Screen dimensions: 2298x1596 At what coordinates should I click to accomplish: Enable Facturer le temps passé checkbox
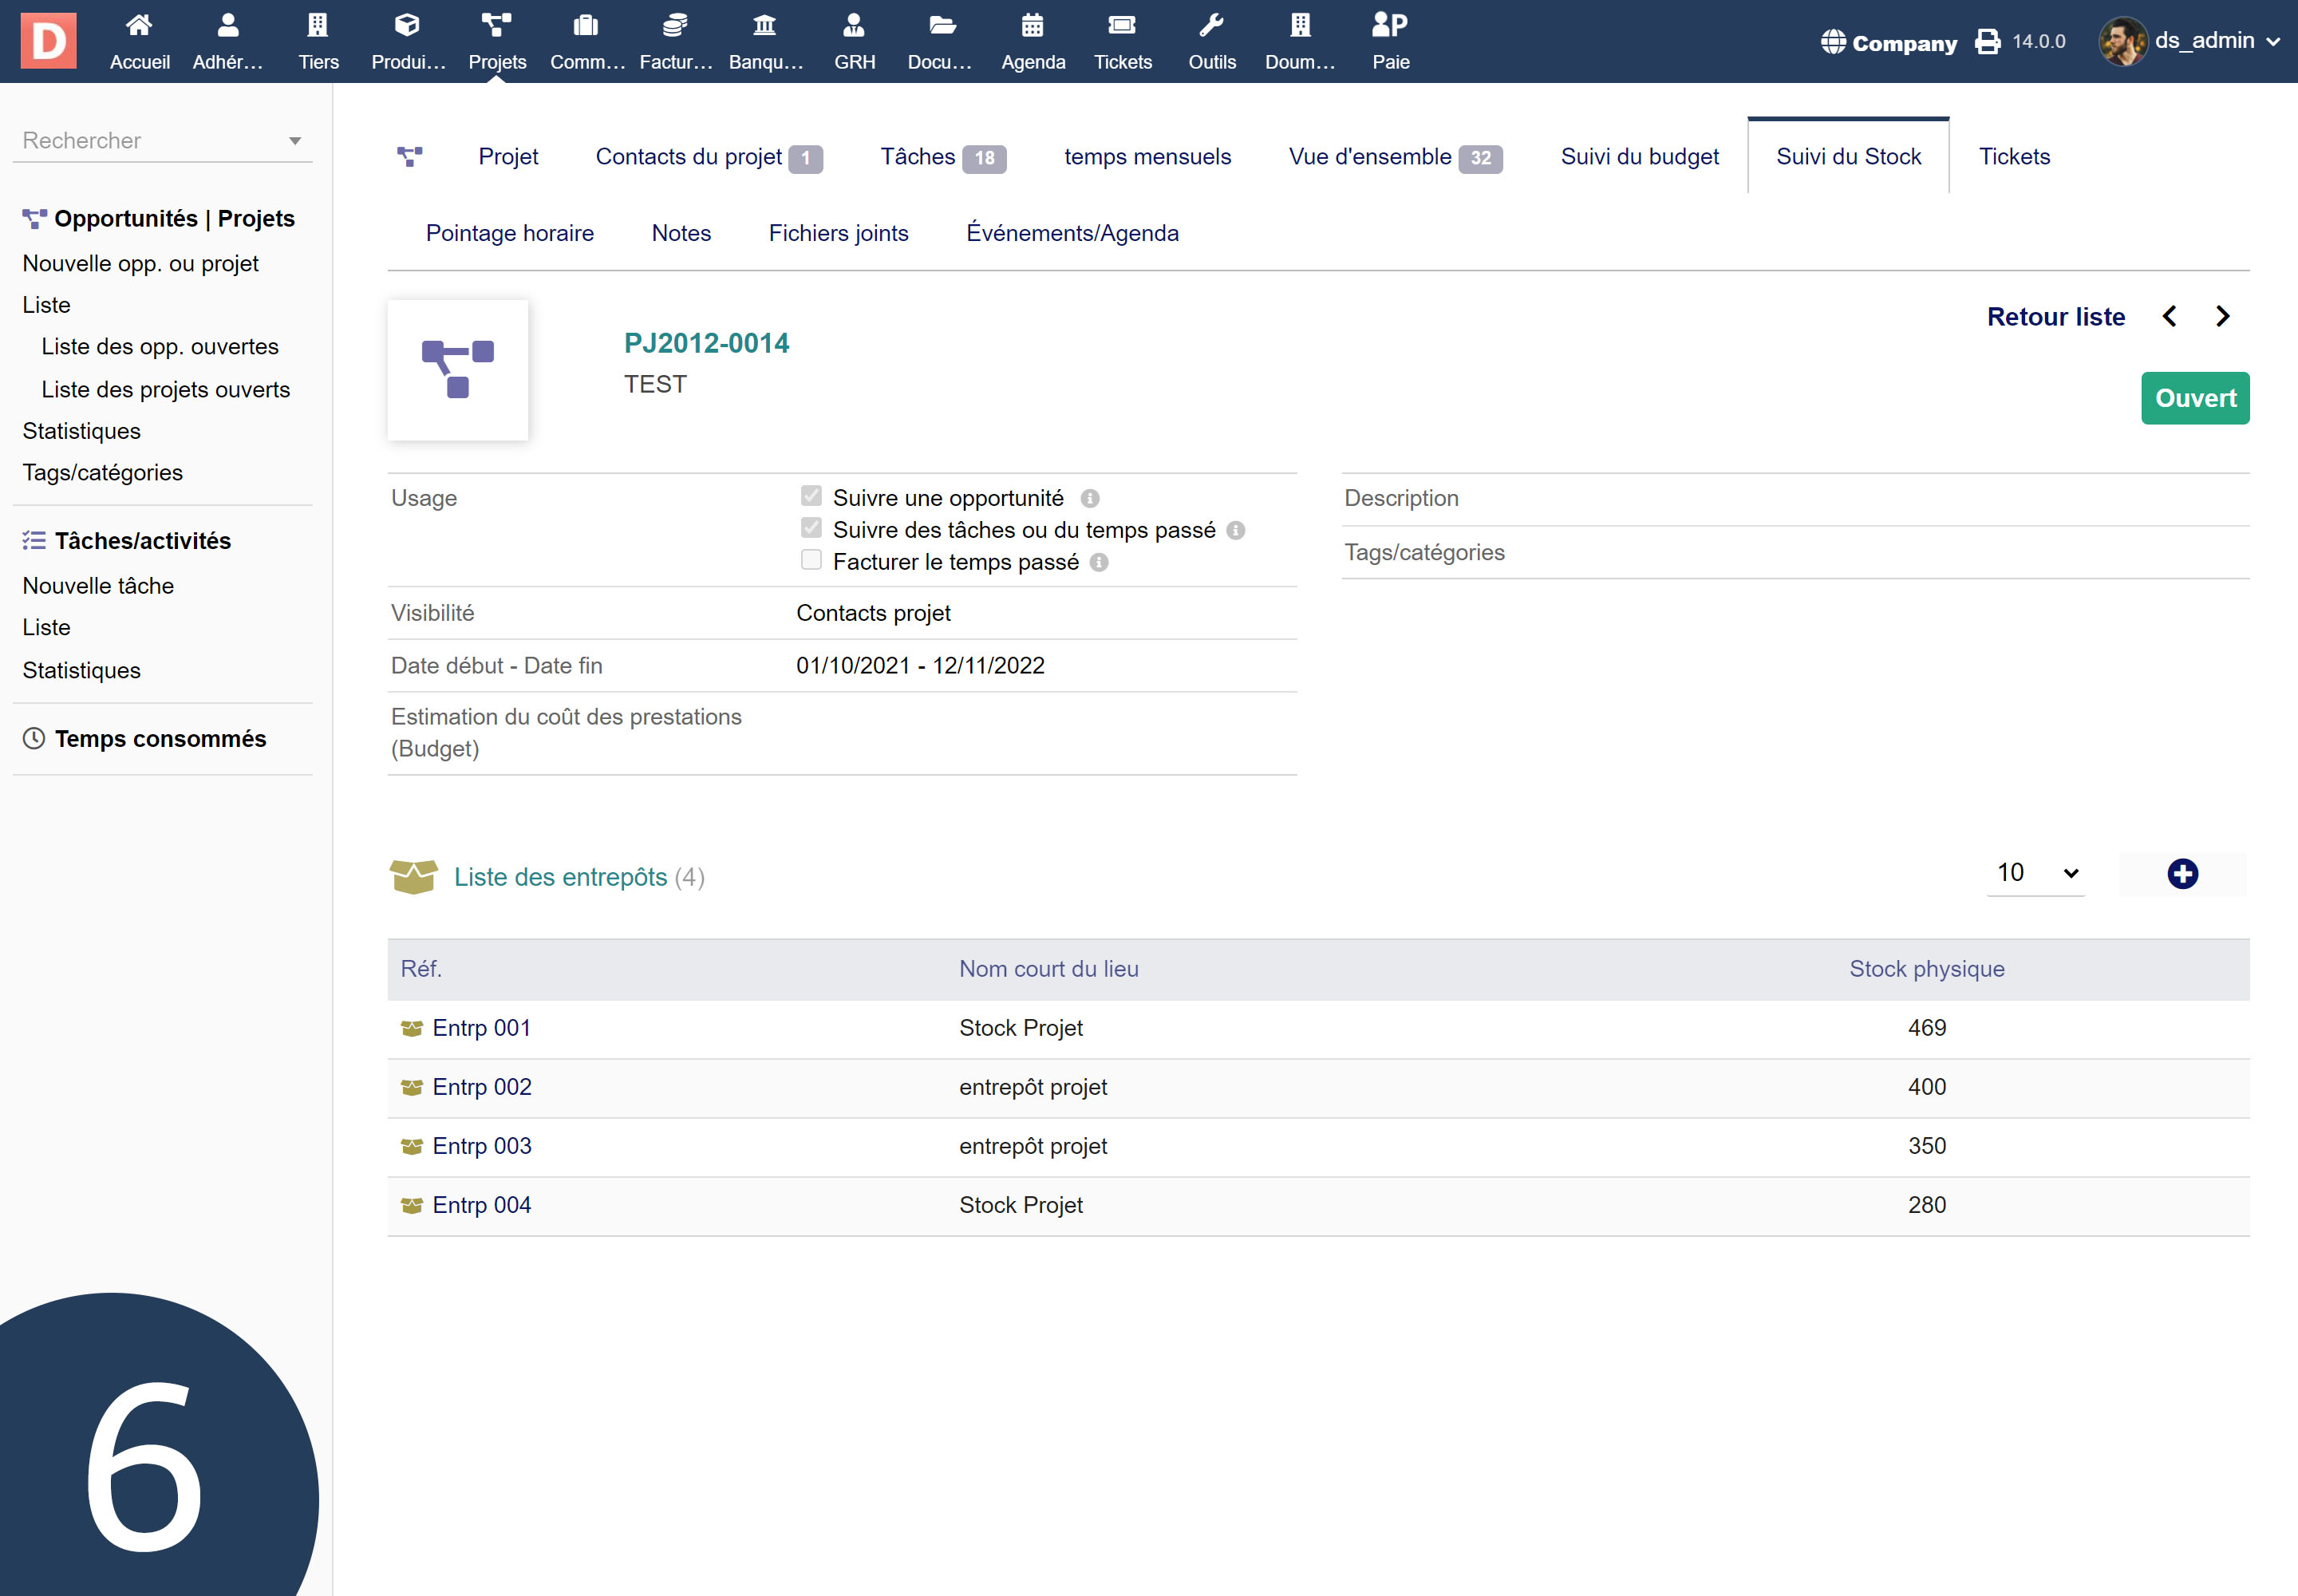(811, 560)
